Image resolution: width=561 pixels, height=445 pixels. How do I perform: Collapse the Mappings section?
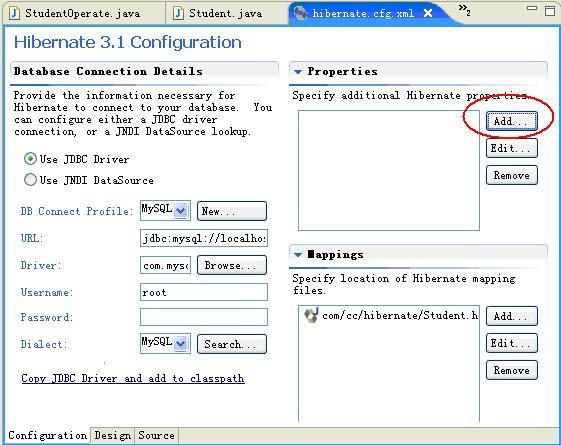298,255
